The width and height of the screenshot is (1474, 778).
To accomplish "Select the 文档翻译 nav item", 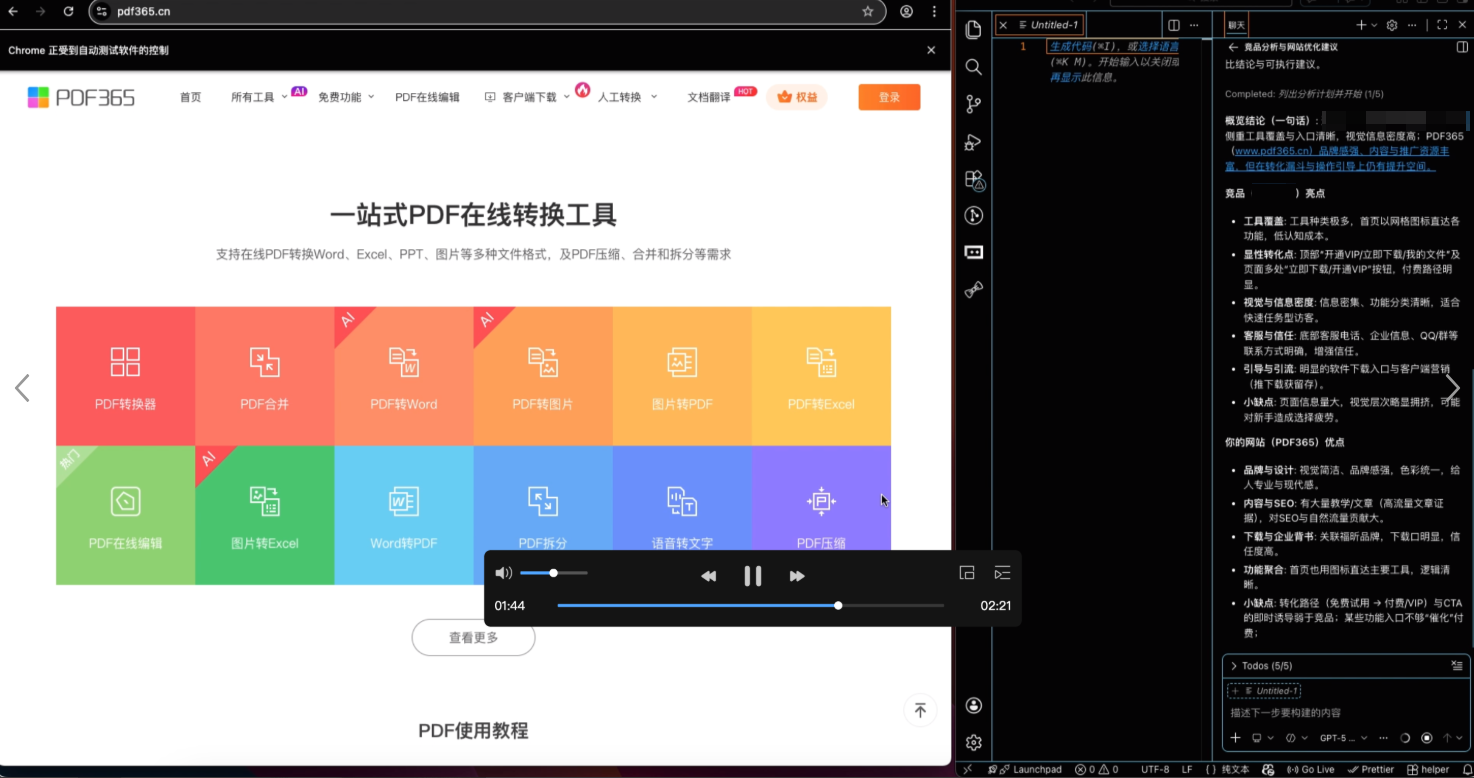I will 709,97.
